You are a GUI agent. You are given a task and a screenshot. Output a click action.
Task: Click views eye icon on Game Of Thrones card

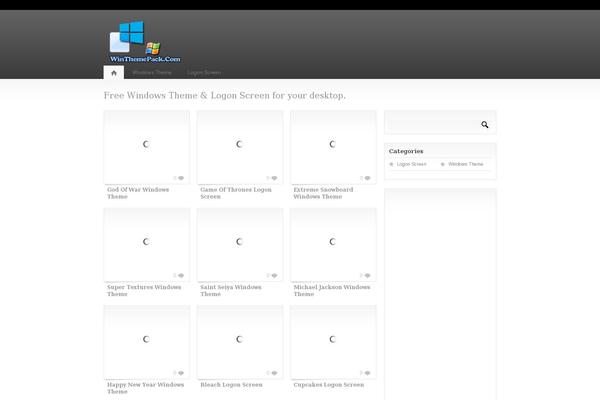pos(274,178)
